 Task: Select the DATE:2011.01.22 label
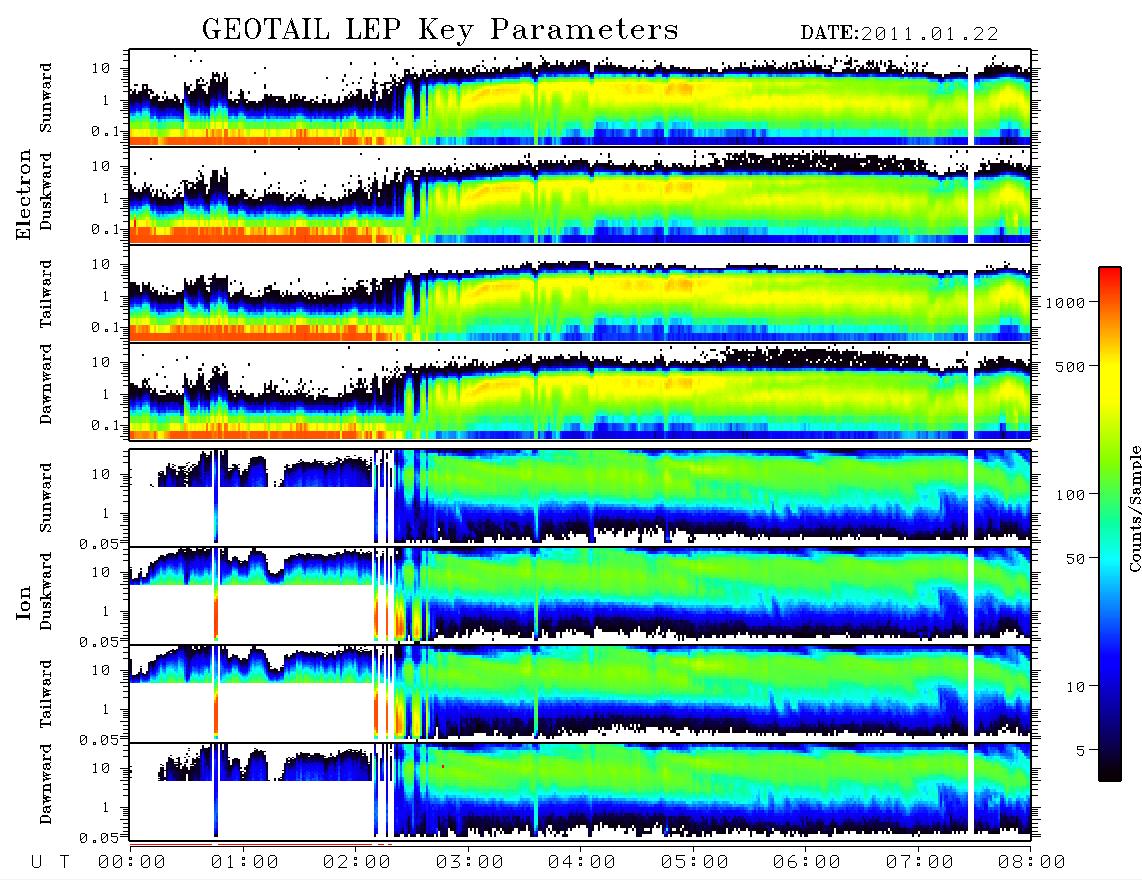click(x=899, y=34)
